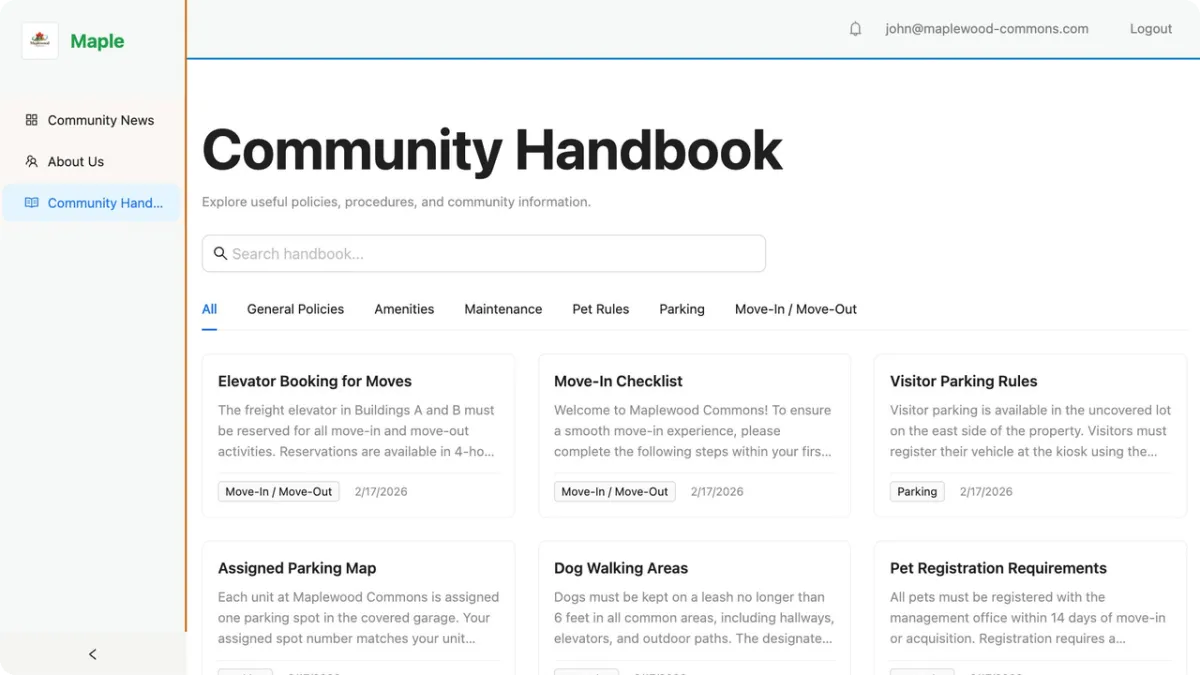Click the Logout button

coord(1150,28)
